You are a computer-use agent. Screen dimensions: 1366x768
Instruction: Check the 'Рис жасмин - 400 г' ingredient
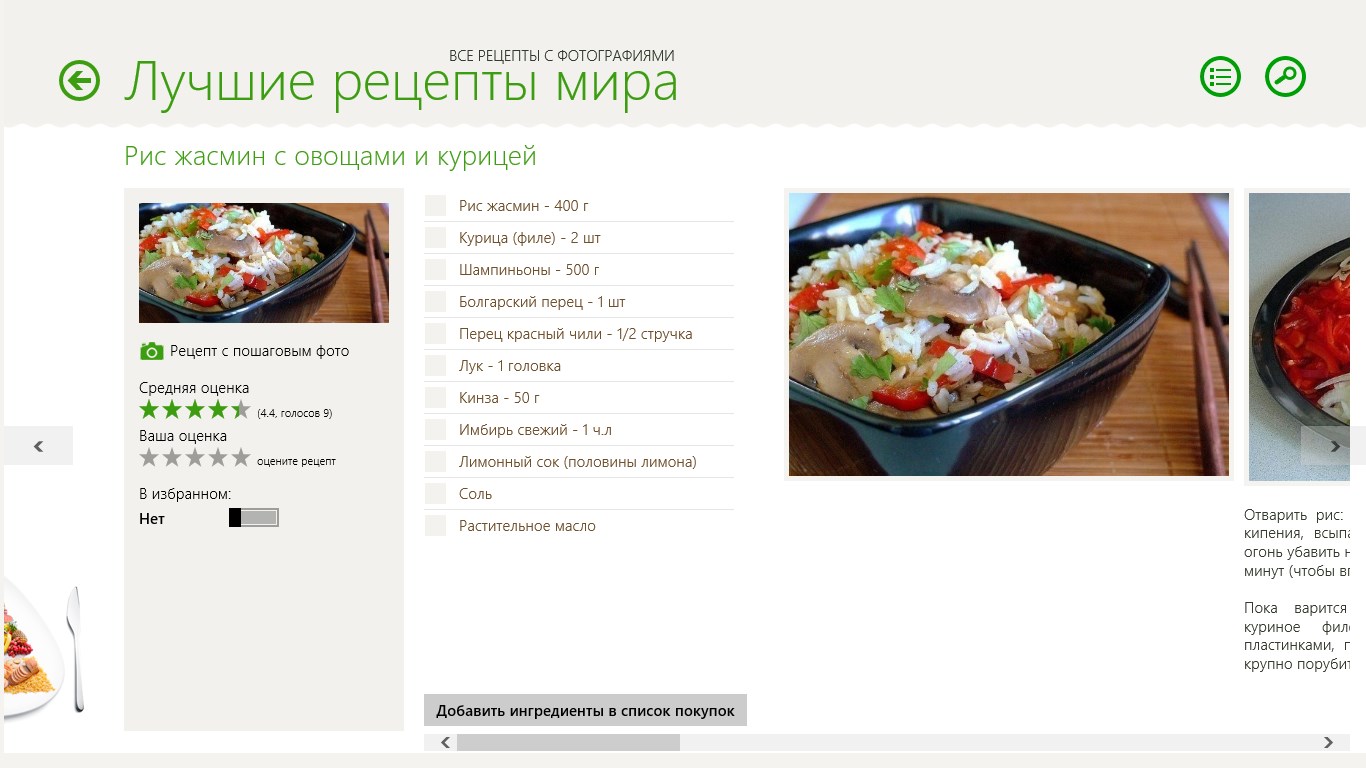tap(435, 206)
